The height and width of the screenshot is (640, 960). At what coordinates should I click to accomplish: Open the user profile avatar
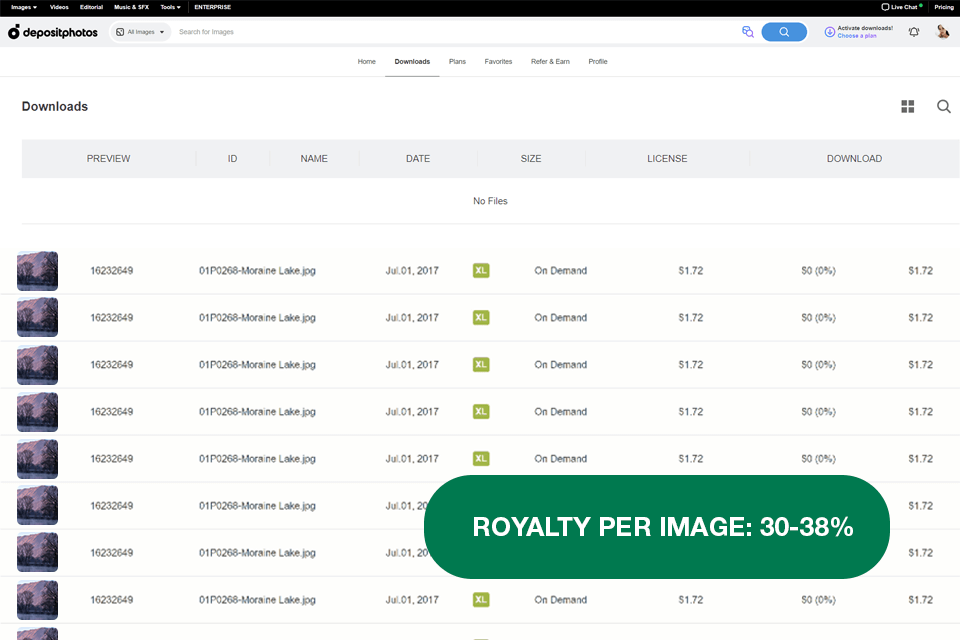pyautogui.click(x=943, y=32)
